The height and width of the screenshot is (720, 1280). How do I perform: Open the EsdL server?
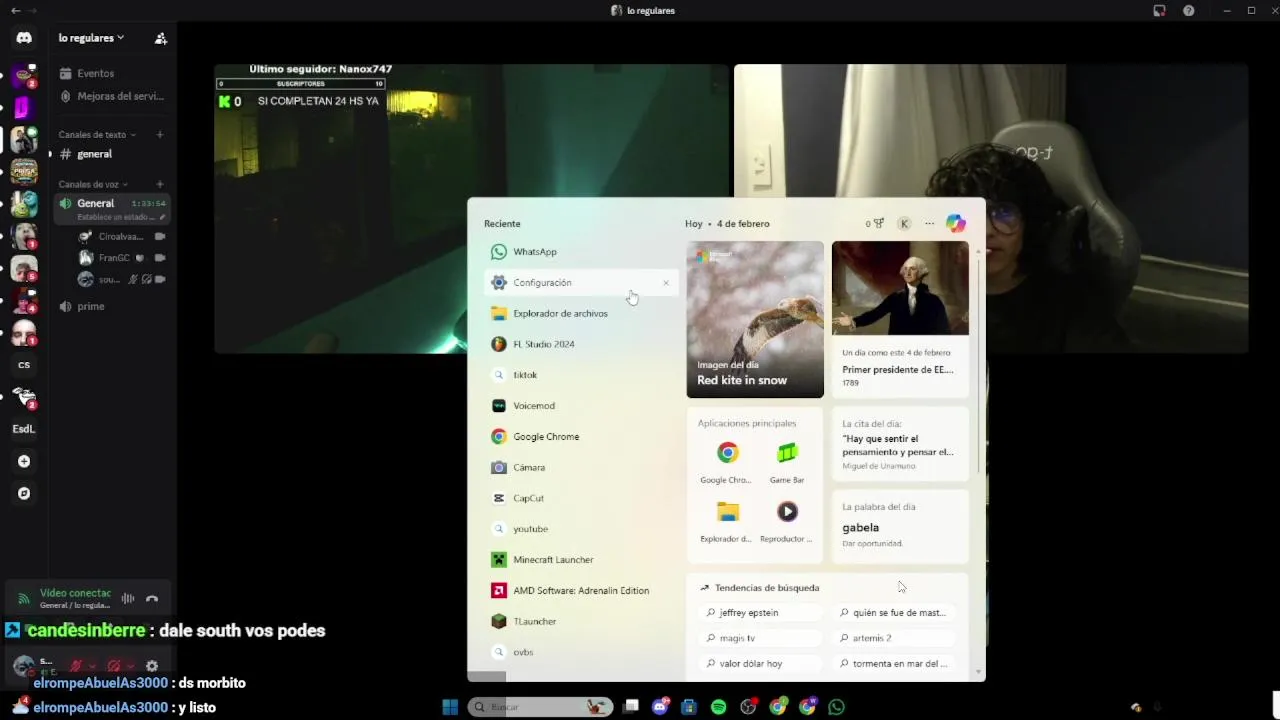coord(24,429)
